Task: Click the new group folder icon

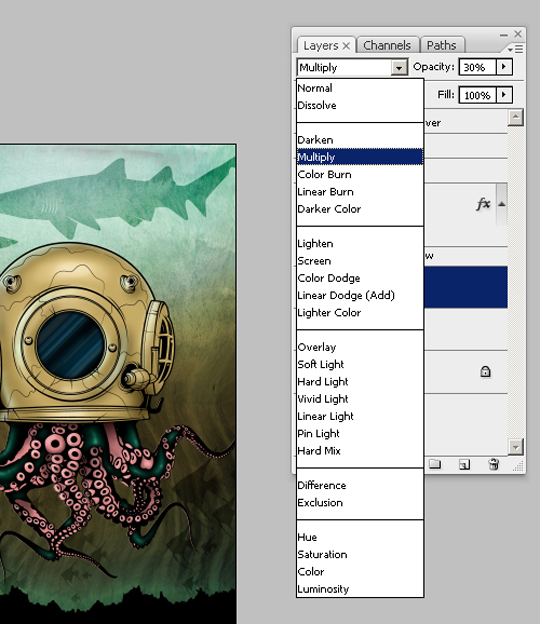Action: tap(435, 464)
